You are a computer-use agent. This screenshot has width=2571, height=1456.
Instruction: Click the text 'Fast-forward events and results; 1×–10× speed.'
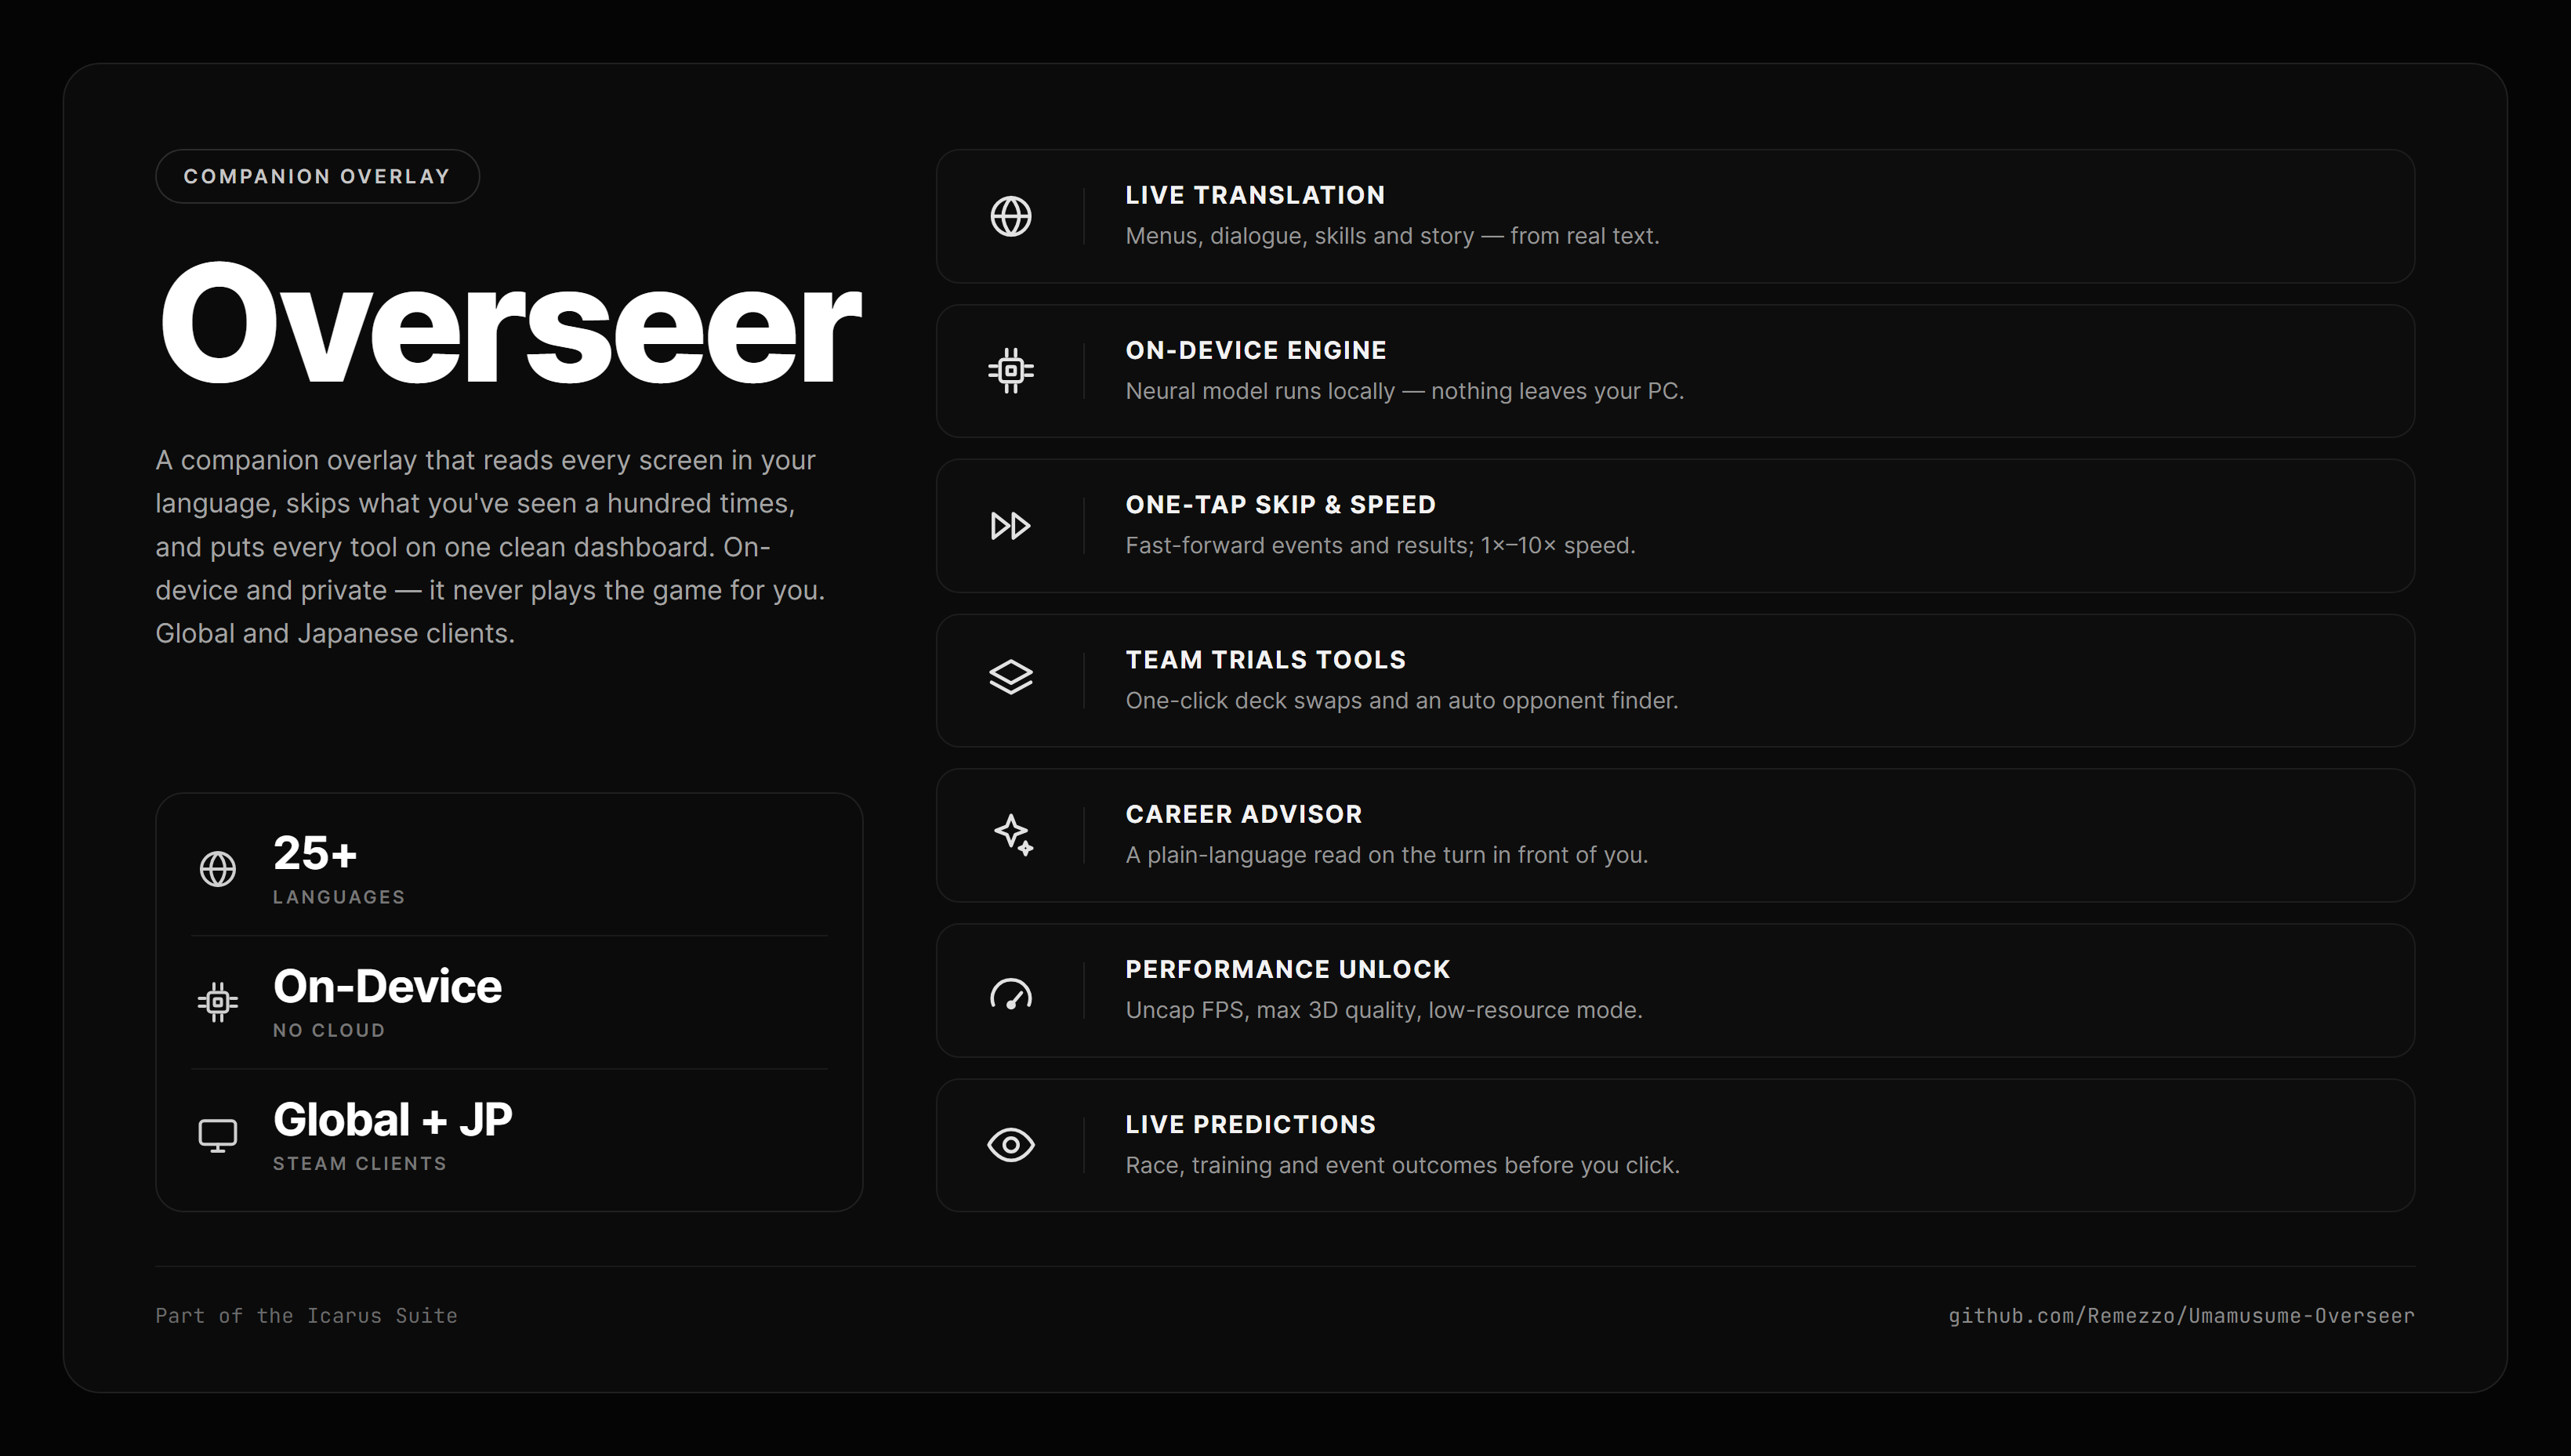[1380, 546]
